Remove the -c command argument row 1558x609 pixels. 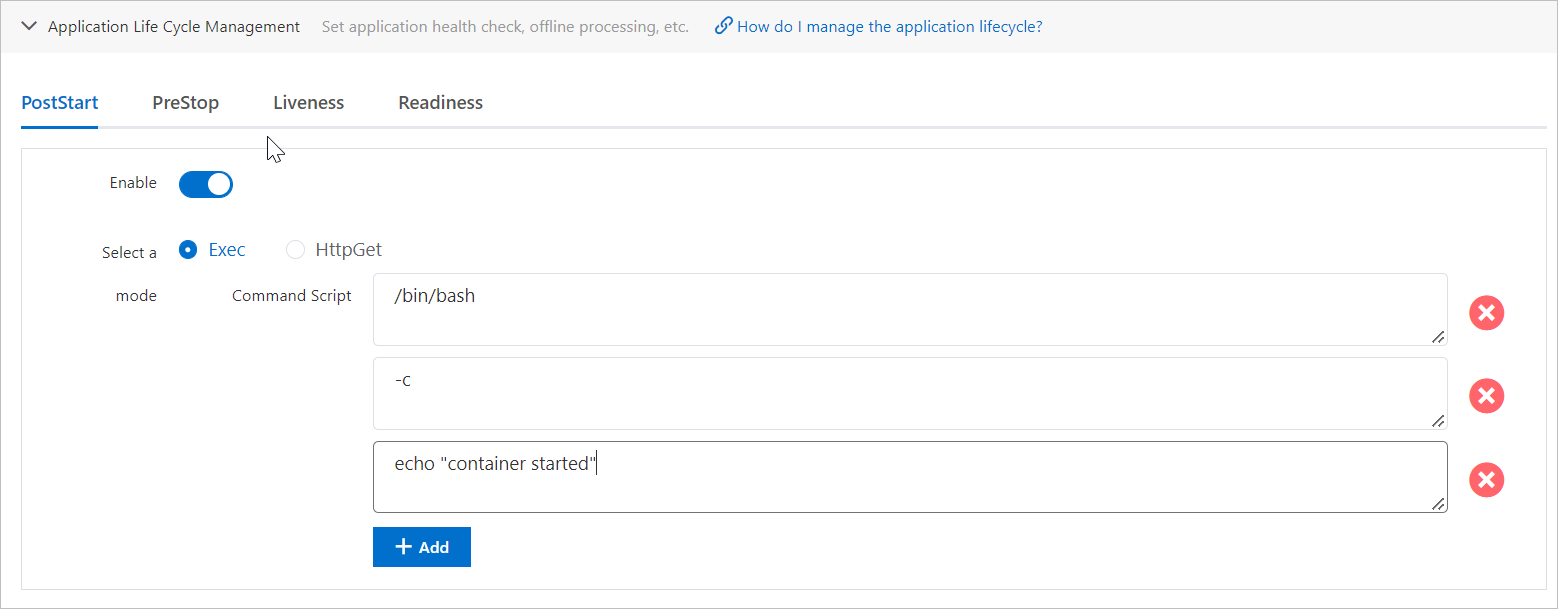(1486, 396)
